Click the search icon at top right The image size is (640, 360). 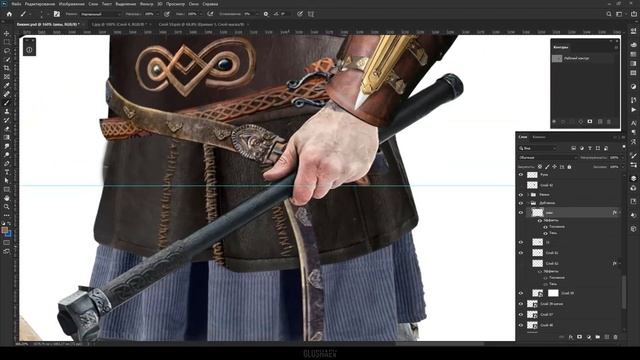click(x=609, y=14)
